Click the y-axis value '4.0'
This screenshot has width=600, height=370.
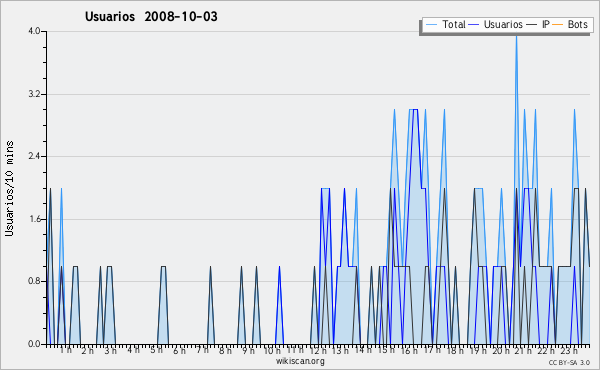(34, 31)
